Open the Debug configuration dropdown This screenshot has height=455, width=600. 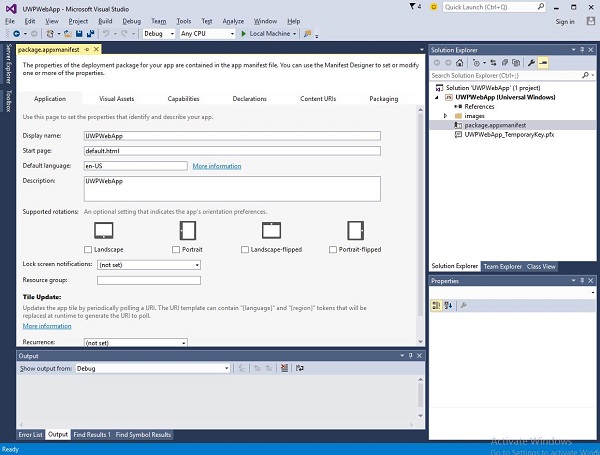158,33
